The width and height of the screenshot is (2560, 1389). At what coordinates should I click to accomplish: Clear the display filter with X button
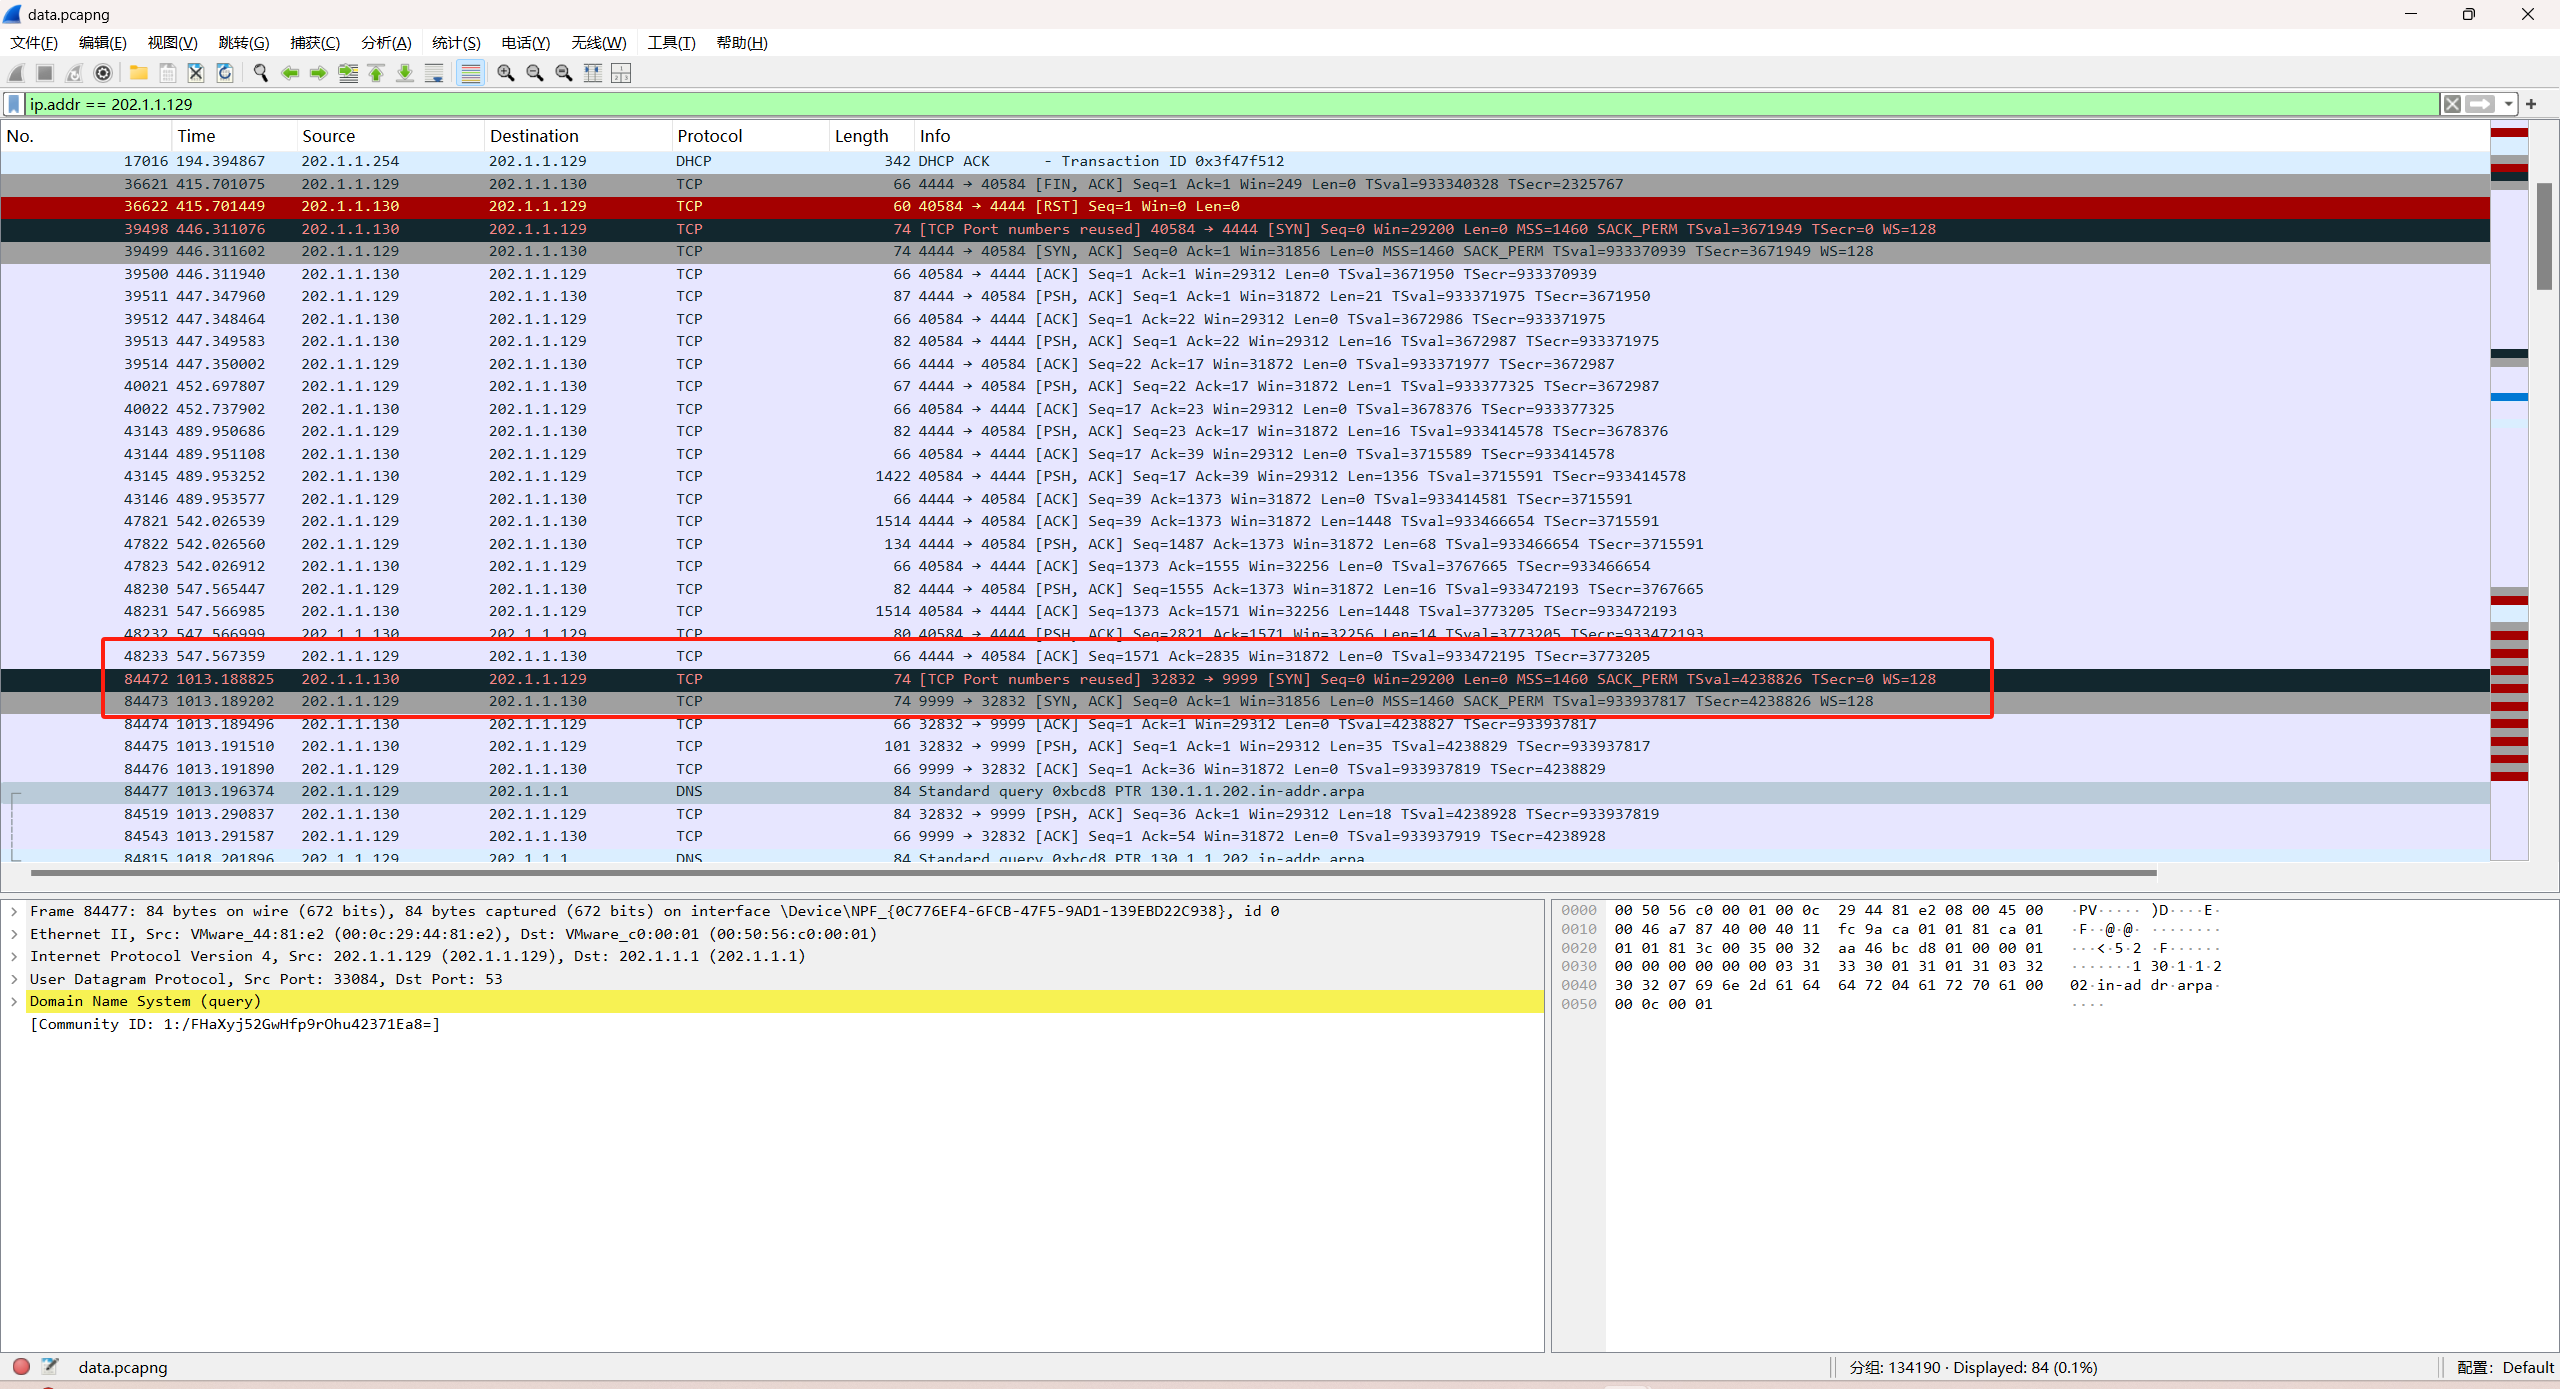tap(2452, 104)
